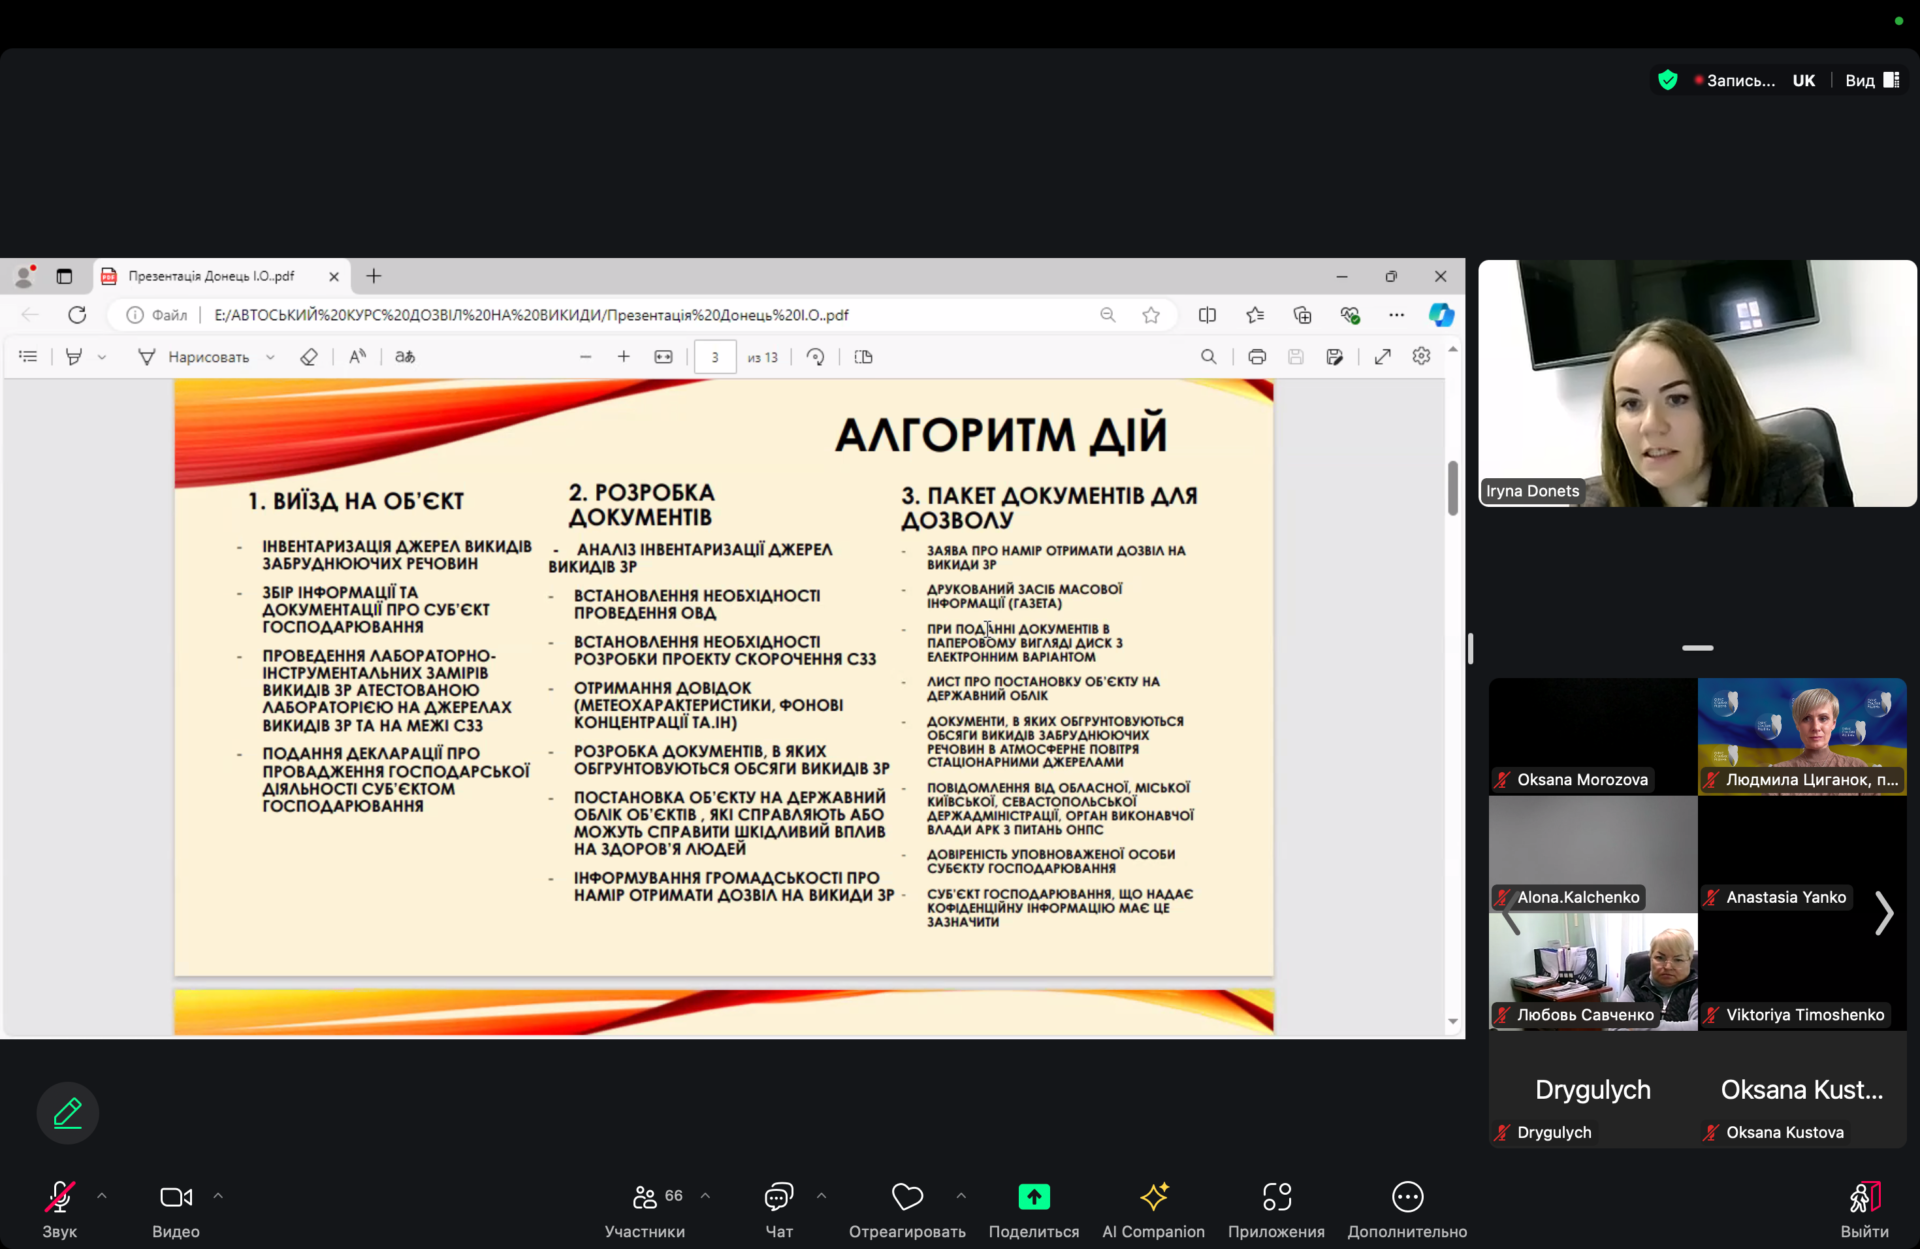The width and height of the screenshot is (1920, 1249).
Task: Open the React menu heart icon
Action: click(907, 1197)
